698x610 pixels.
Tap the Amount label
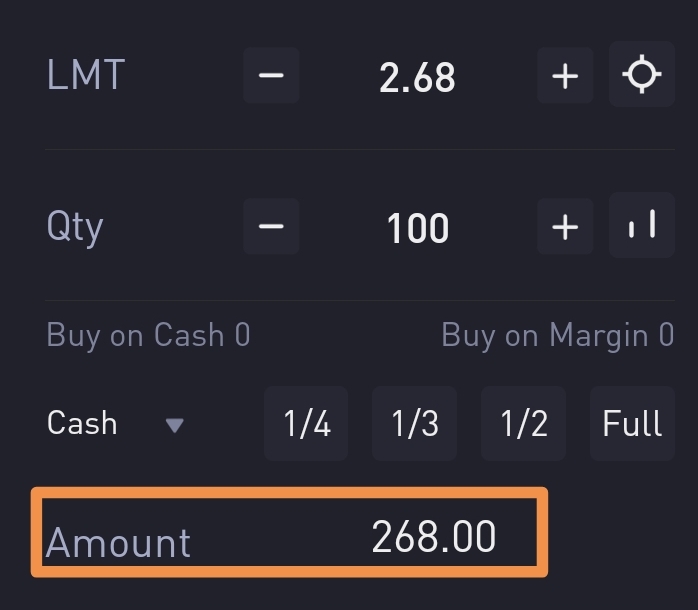118,542
